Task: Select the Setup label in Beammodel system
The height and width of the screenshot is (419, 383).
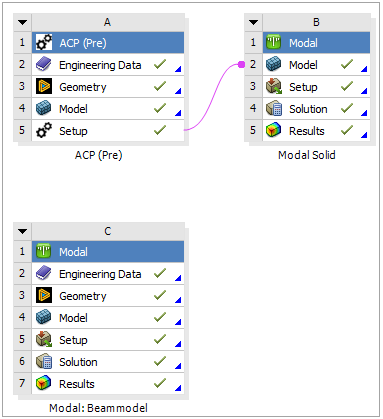Action: pyautogui.click(x=73, y=340)
